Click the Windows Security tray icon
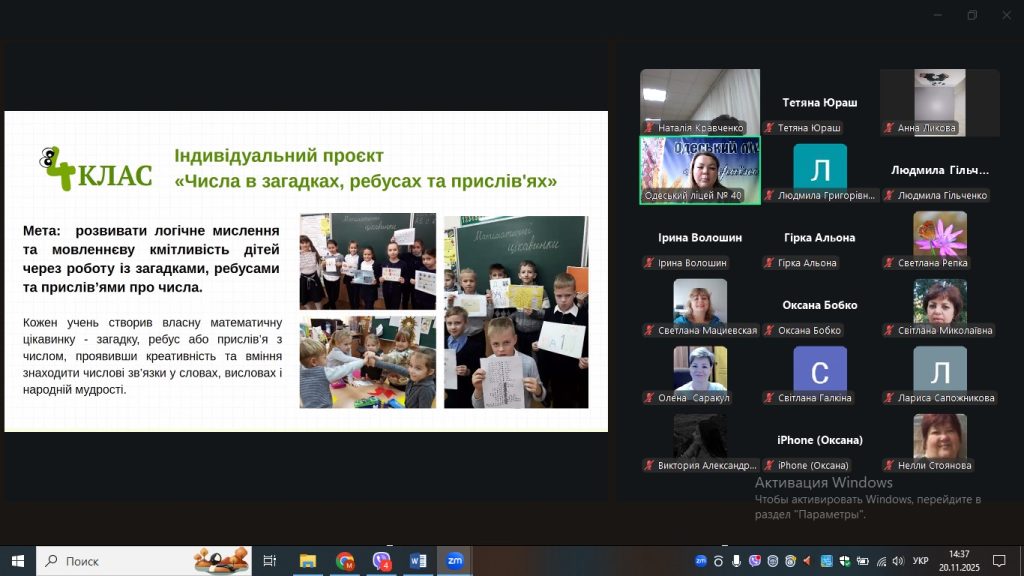1024x576 pixels. [x=843, y=561]
